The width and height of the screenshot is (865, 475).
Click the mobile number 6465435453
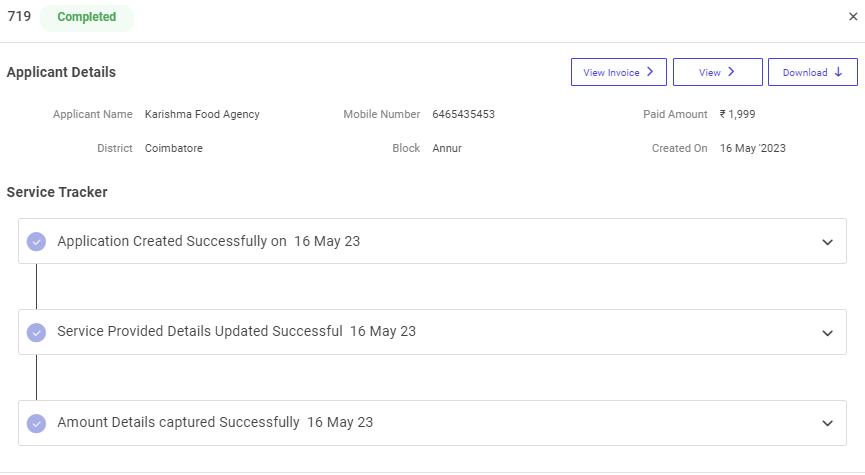click(463, 115)
